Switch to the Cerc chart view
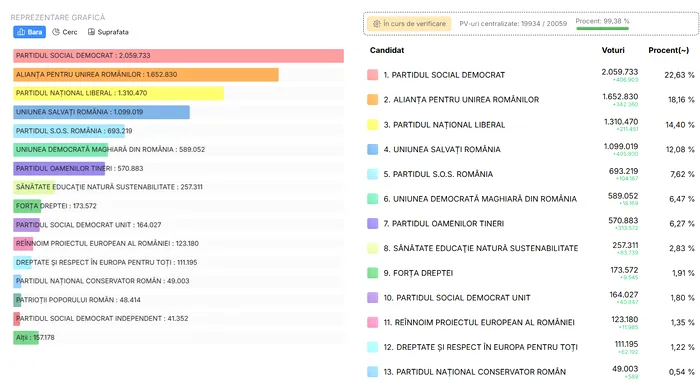The height and width of the screenshot is (383, 700). 65,32
